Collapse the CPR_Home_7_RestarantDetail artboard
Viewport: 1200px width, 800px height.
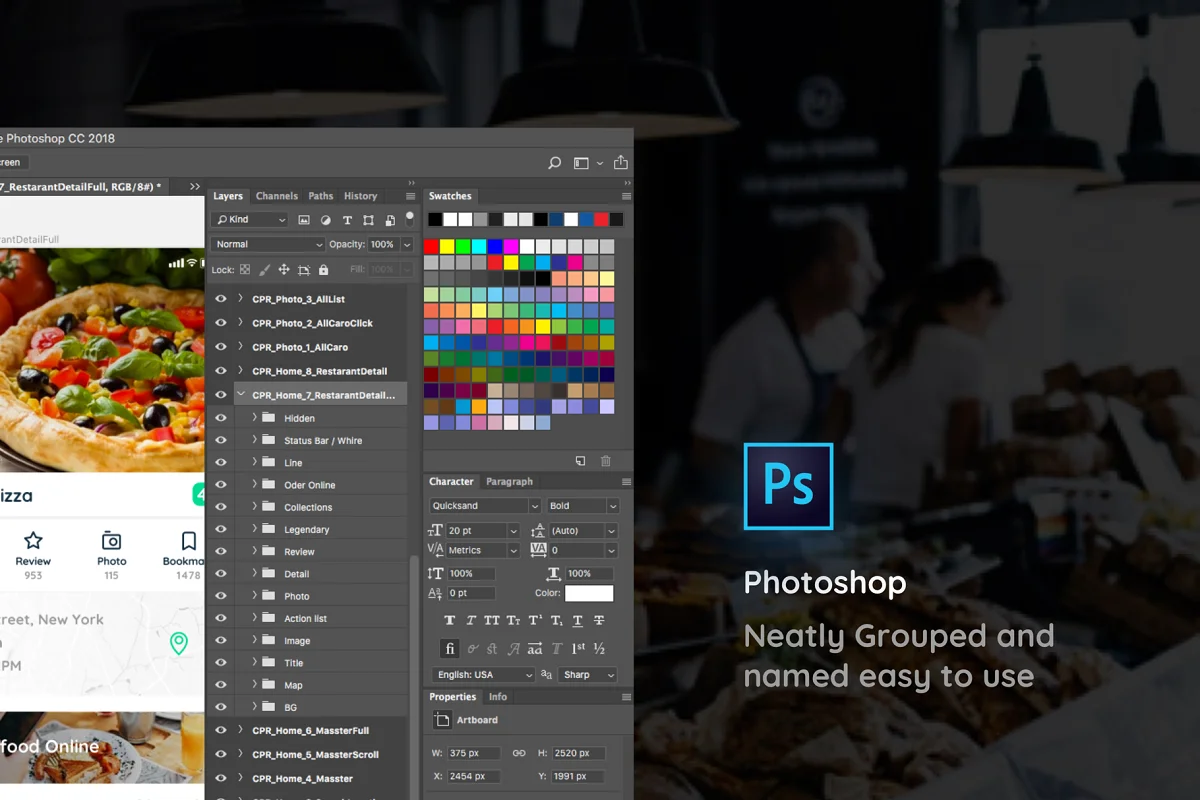(240, 395)
